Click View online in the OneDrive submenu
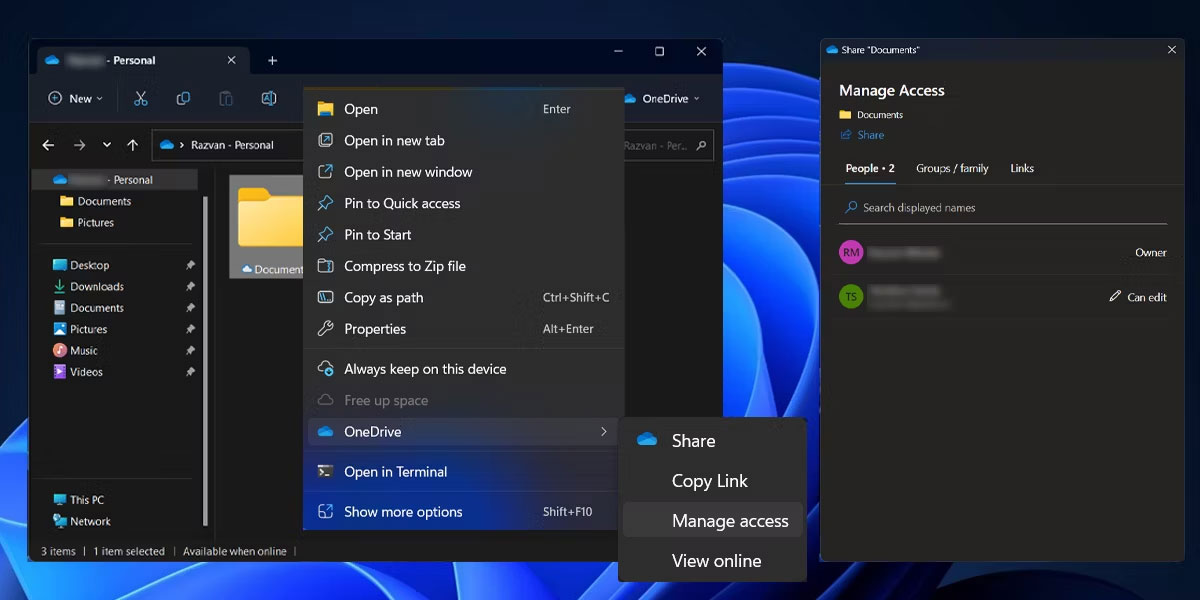This screenshot has height=600, width=1200. (713, 561)
